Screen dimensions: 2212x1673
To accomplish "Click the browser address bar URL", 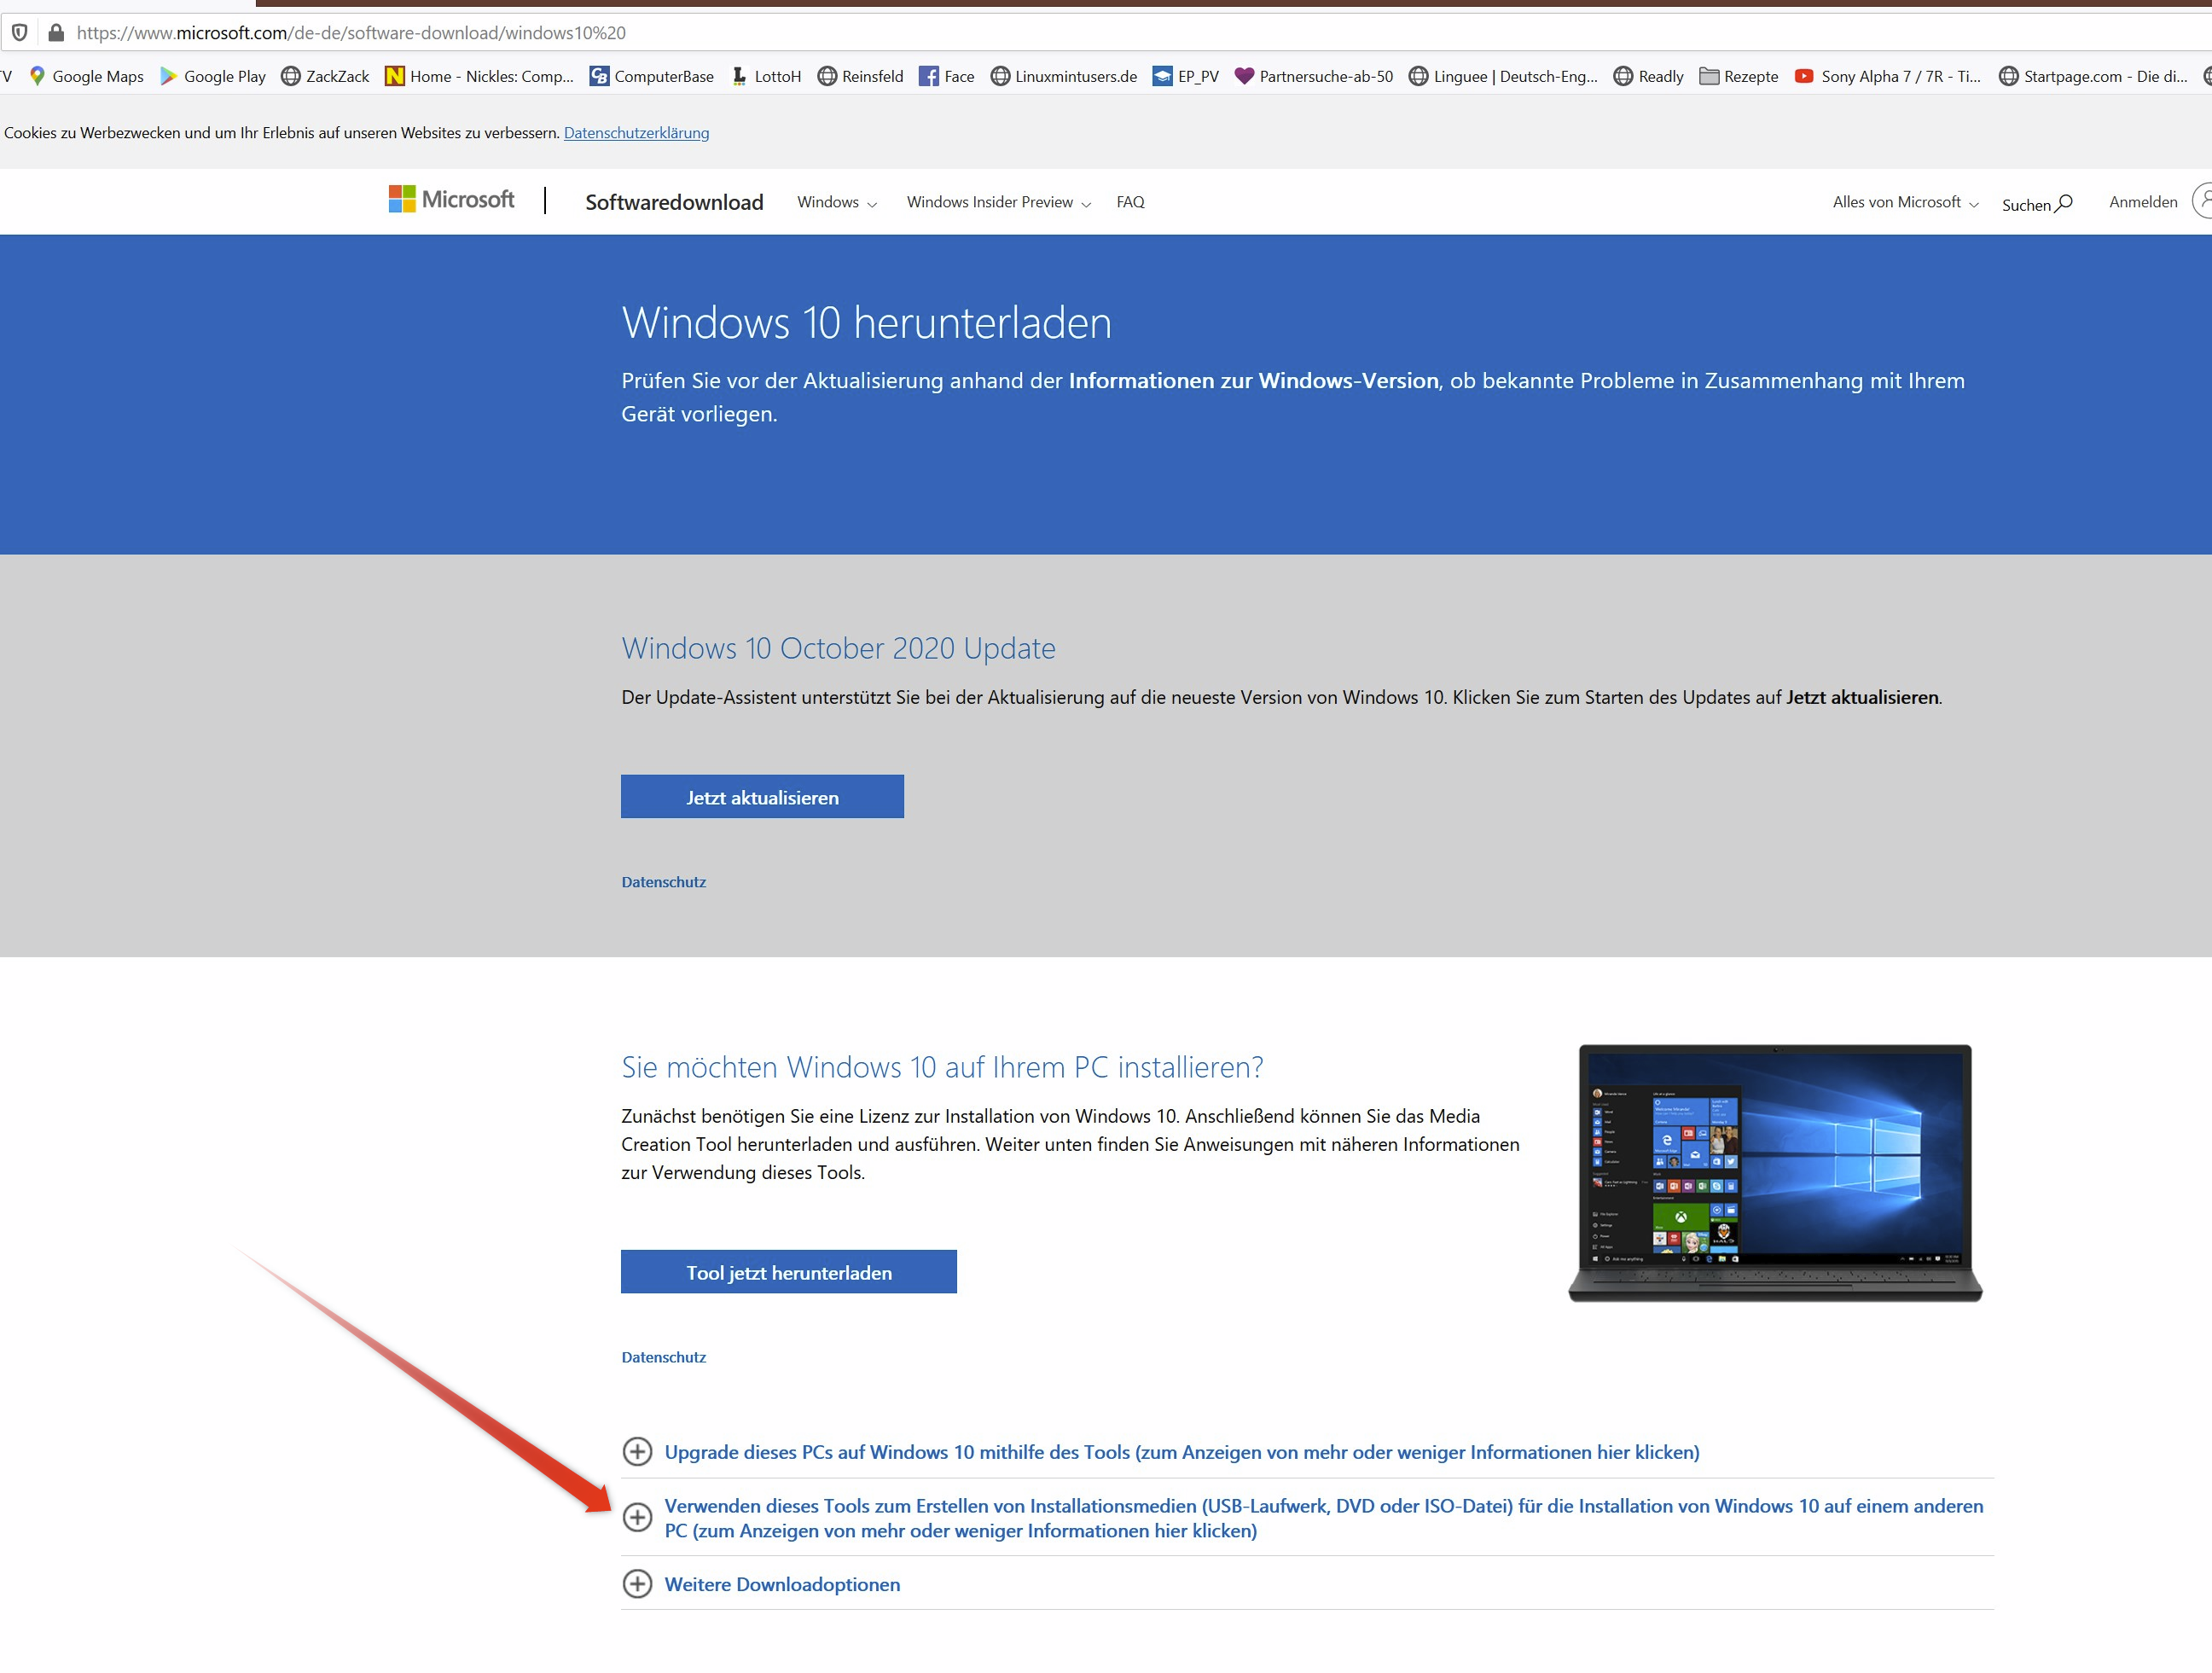I will coord(351,32).
